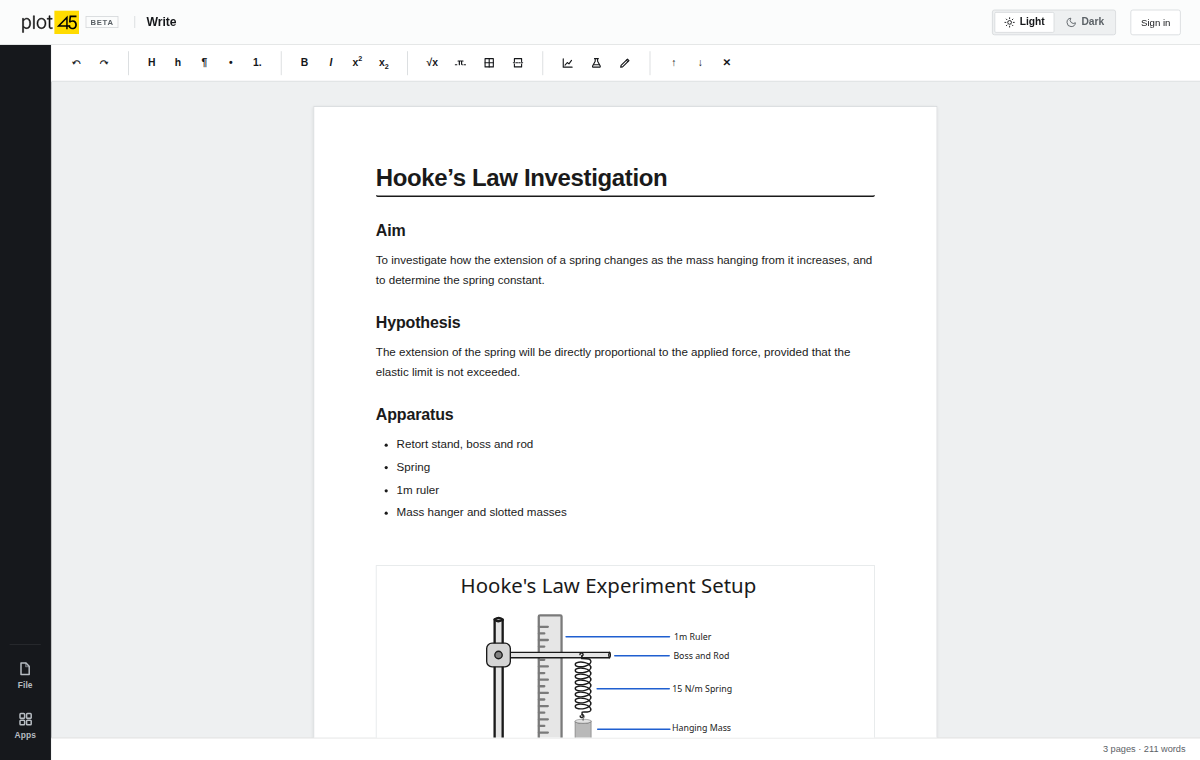The height and width of the screenshot is (760, 1200).
Task: Open the Apps sidebar panel
Action: 25,726
